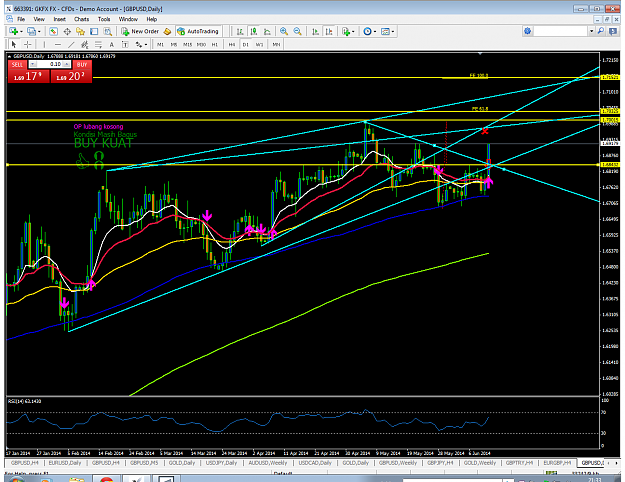
Task: Switch timeframe to W1
Action: coord(259,45)
